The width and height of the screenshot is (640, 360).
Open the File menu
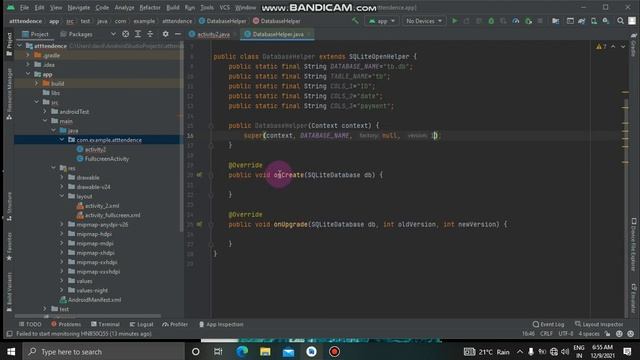(x=24, y=8)
